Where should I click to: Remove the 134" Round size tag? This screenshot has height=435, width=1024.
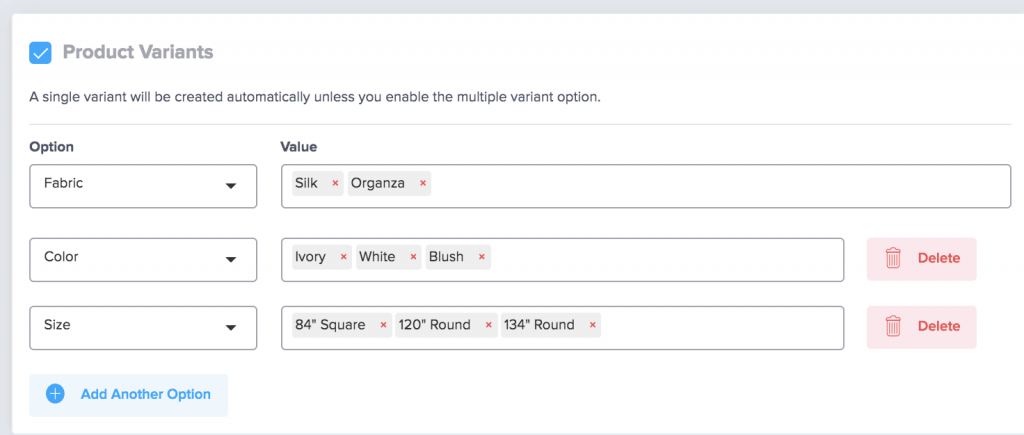(593, 325)
